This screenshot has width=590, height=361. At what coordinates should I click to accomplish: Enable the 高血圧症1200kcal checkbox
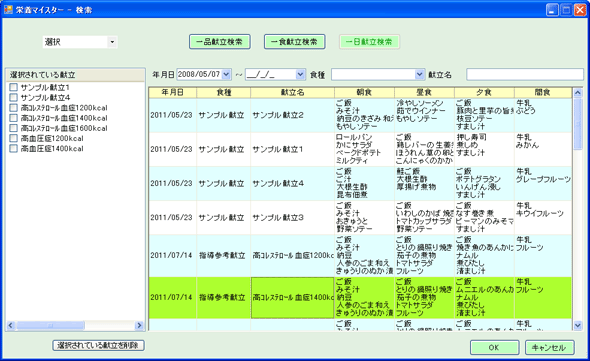[14, 138]
